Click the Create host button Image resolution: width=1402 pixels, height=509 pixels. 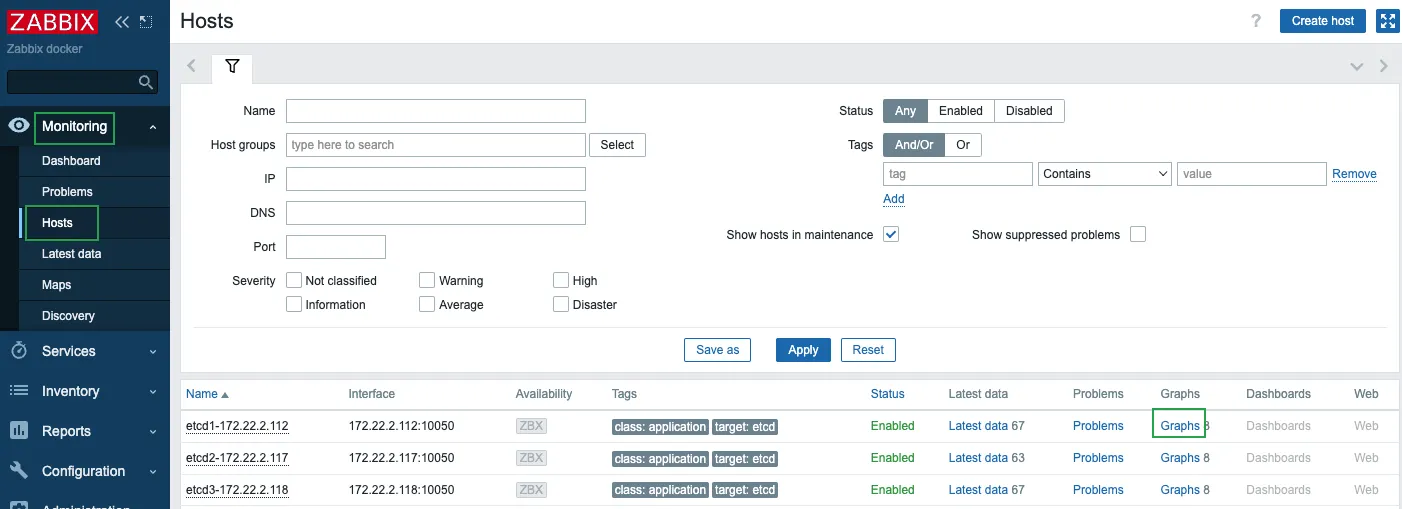tap(1322, 21)
